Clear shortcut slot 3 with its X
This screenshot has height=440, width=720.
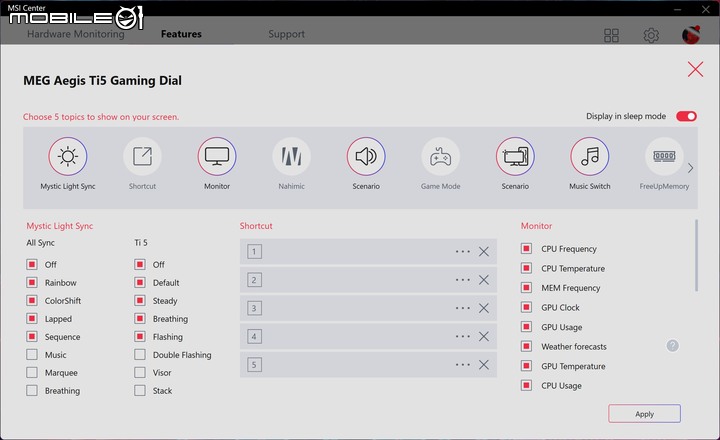pos(484,308)
